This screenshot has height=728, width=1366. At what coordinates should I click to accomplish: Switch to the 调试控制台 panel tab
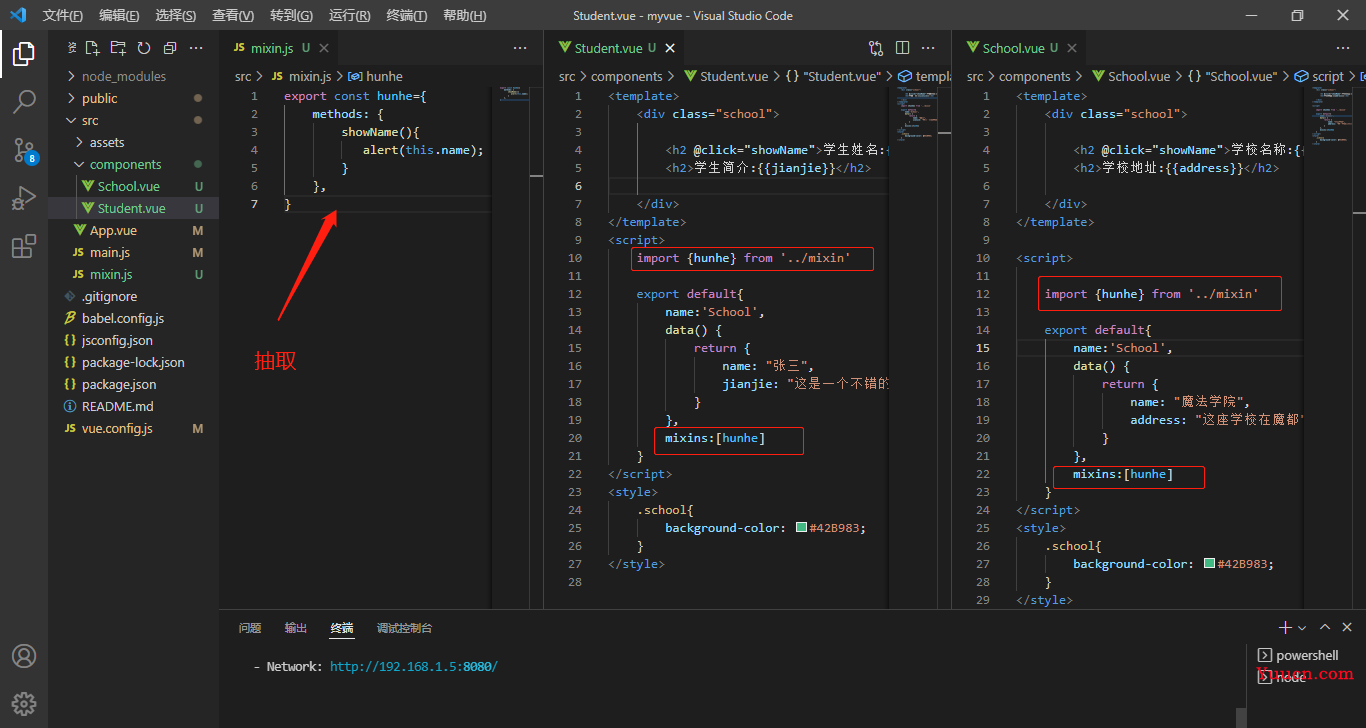pyautogui.click(x=405, y=628)
